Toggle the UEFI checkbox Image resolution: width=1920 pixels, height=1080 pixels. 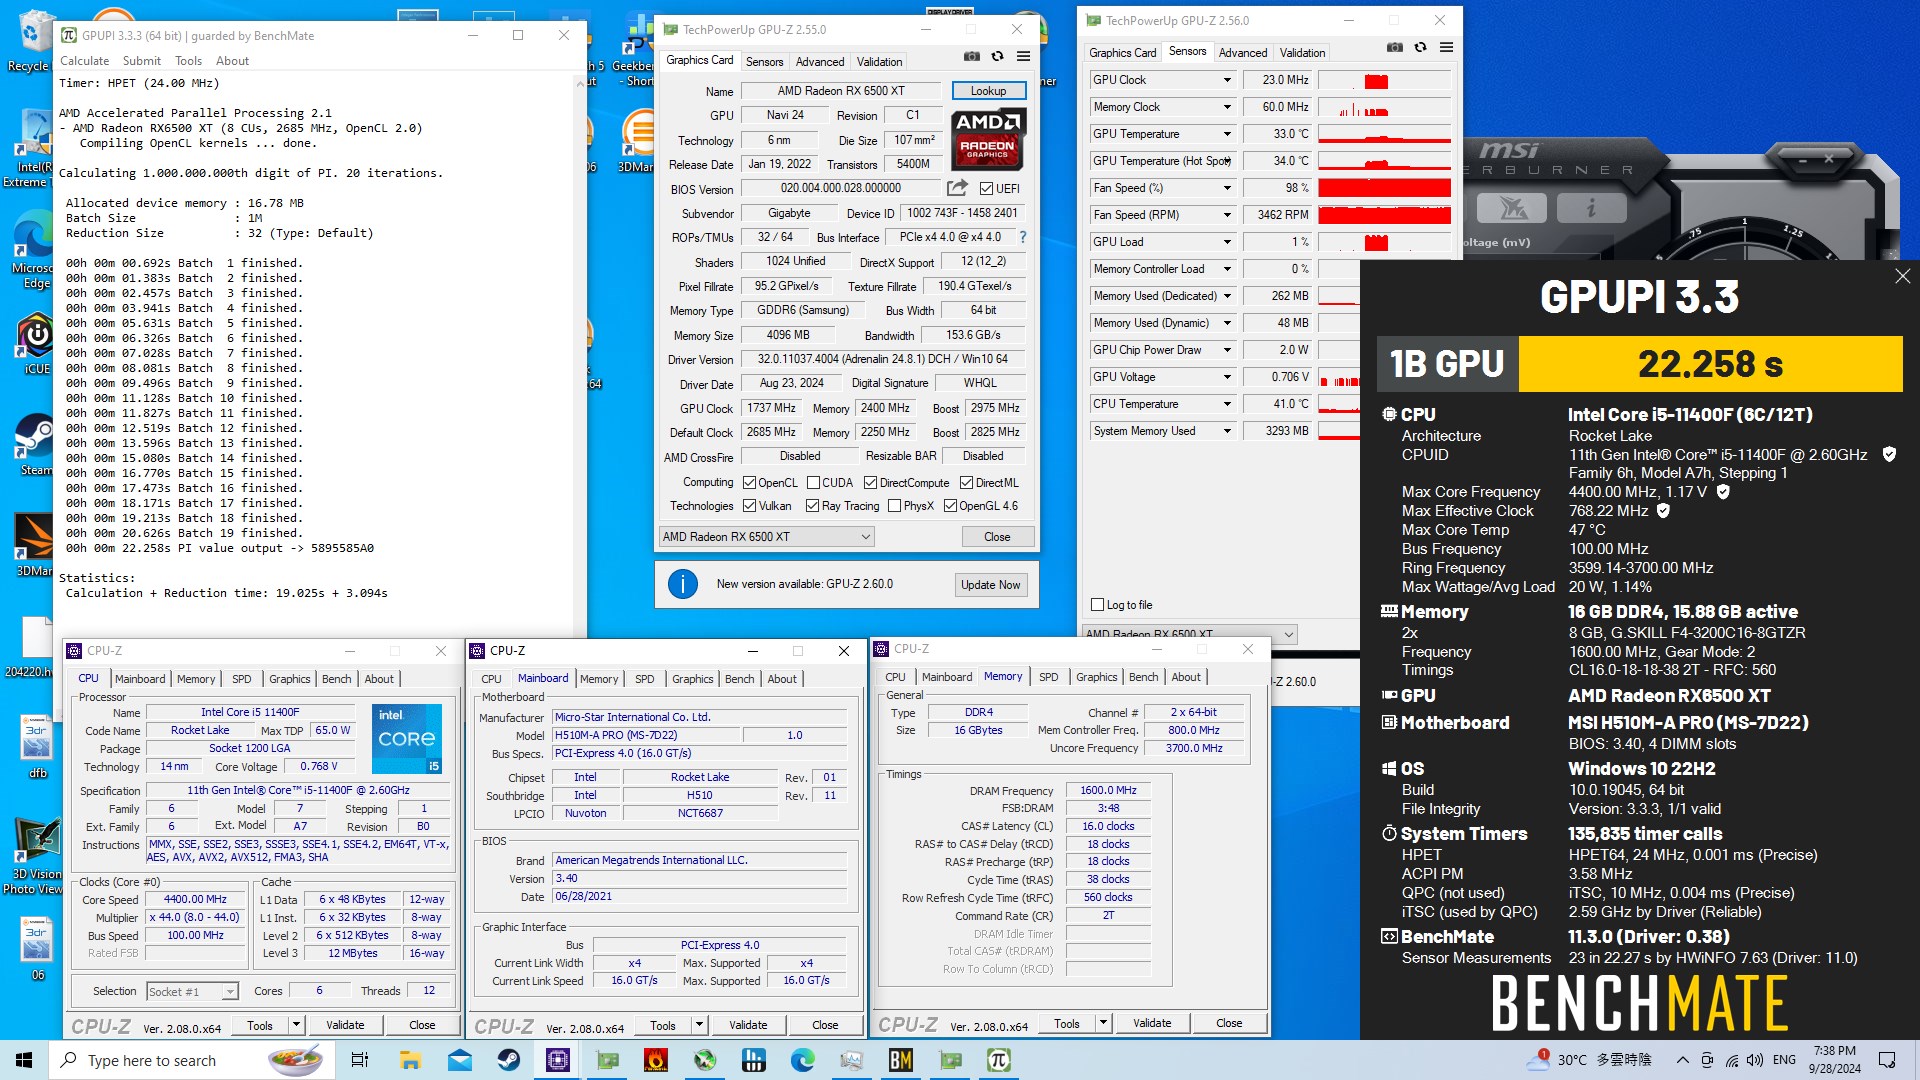(x=986, y=189)
